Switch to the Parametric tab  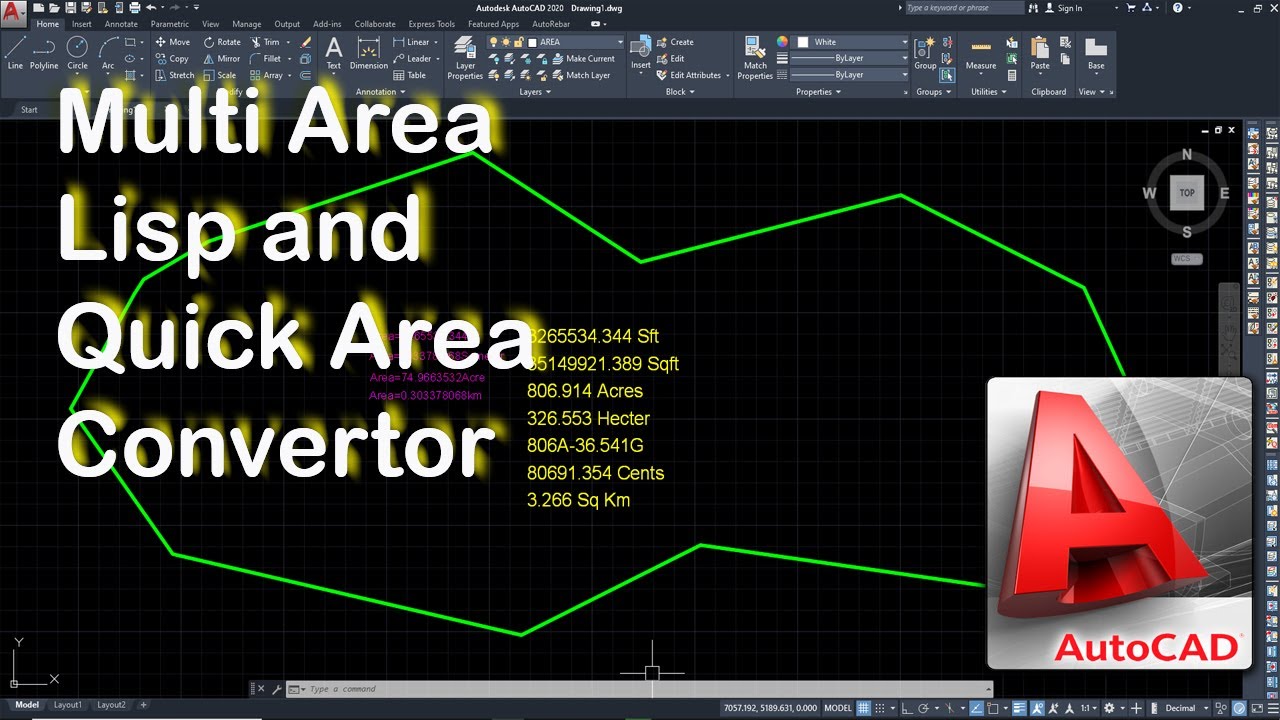(170, 24)
